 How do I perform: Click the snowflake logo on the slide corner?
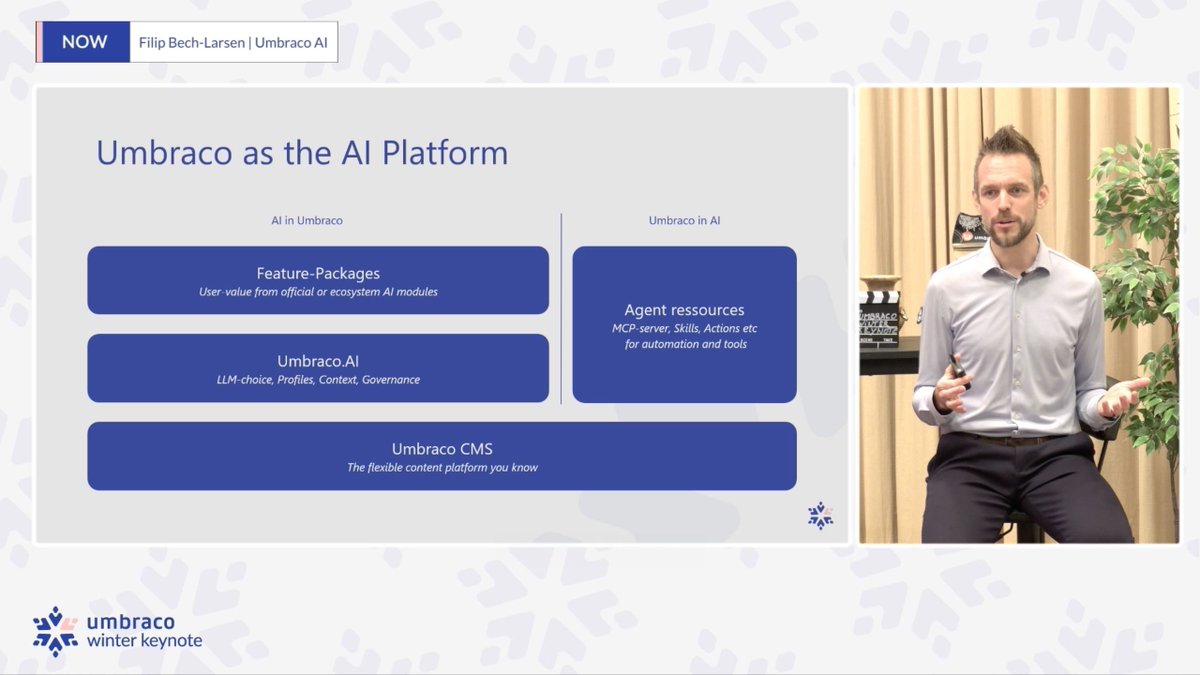(x=820, y=515)
